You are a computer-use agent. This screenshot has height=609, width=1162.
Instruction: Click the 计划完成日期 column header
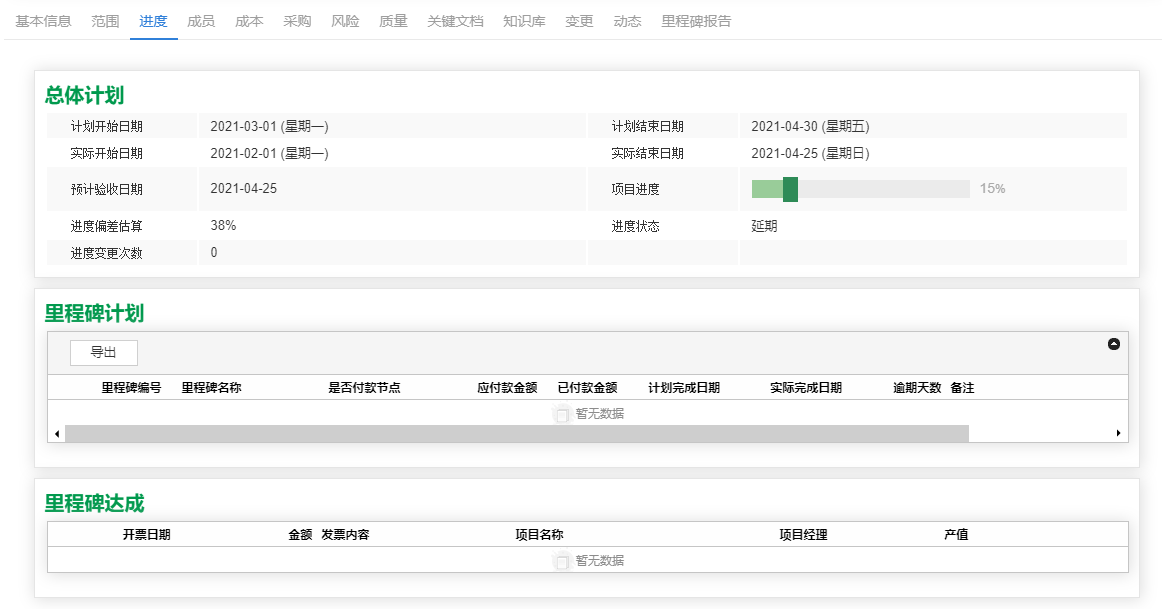click(x=684, y=388)
